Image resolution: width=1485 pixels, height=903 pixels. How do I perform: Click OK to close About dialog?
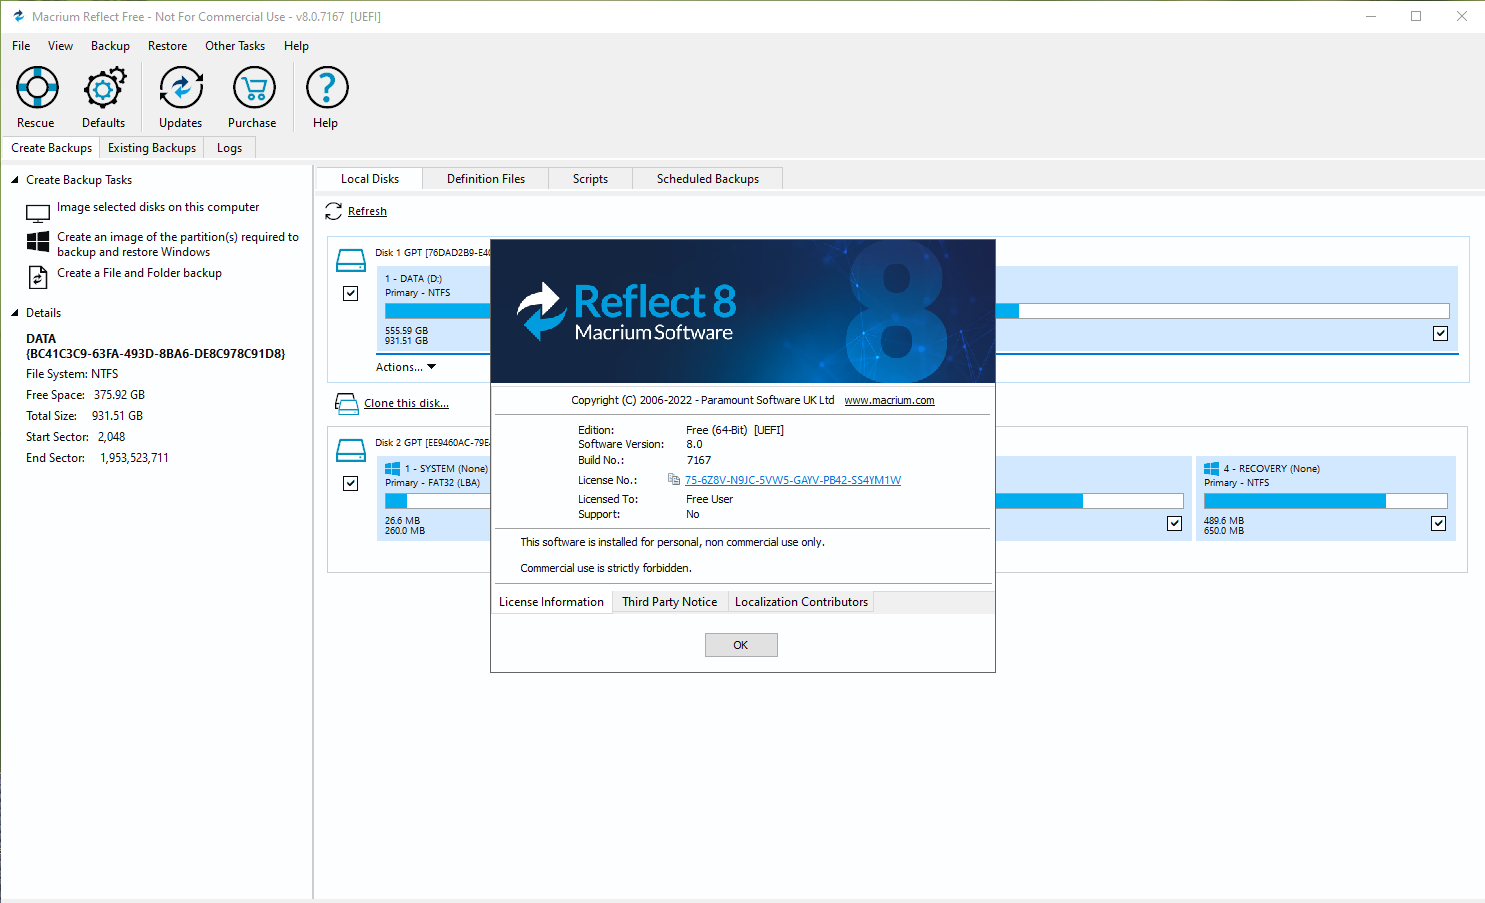pyautogui.click(x=741, y=645)
